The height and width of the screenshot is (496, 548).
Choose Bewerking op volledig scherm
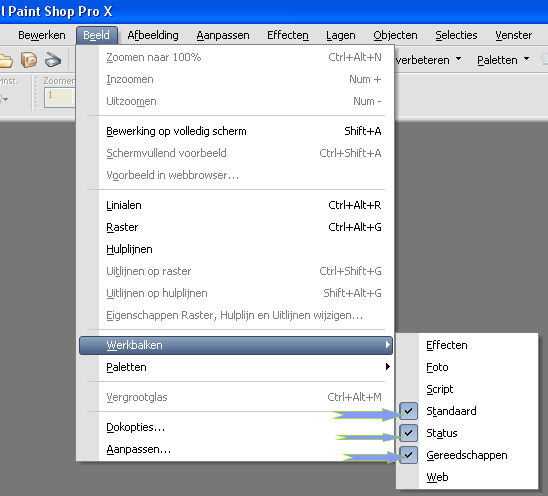click(x=236, y=131)
